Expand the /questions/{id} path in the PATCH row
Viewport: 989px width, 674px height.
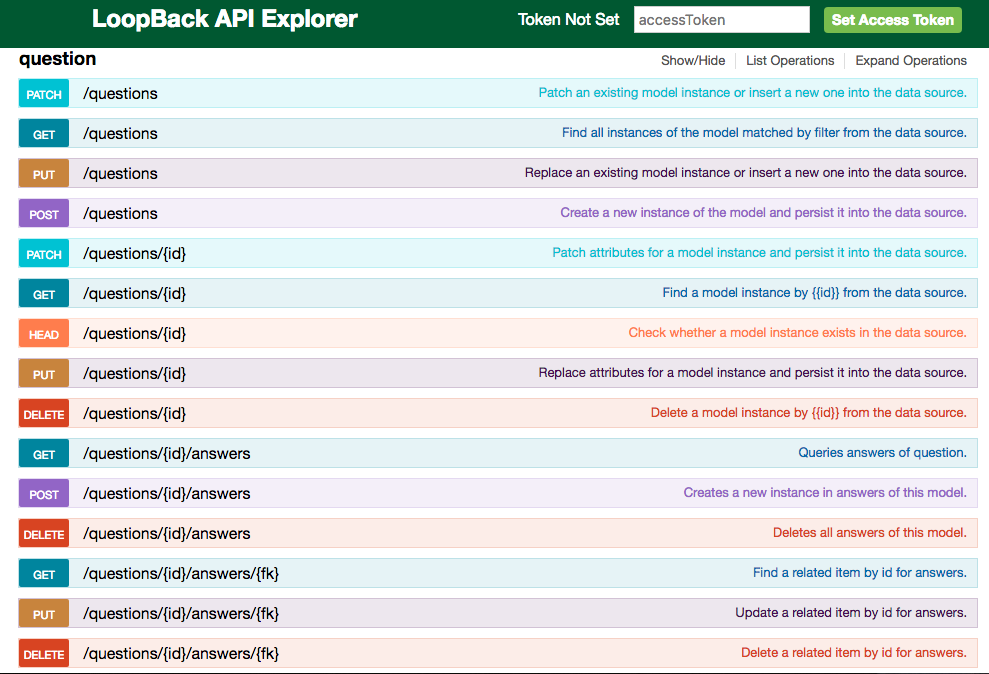[134, 253]
